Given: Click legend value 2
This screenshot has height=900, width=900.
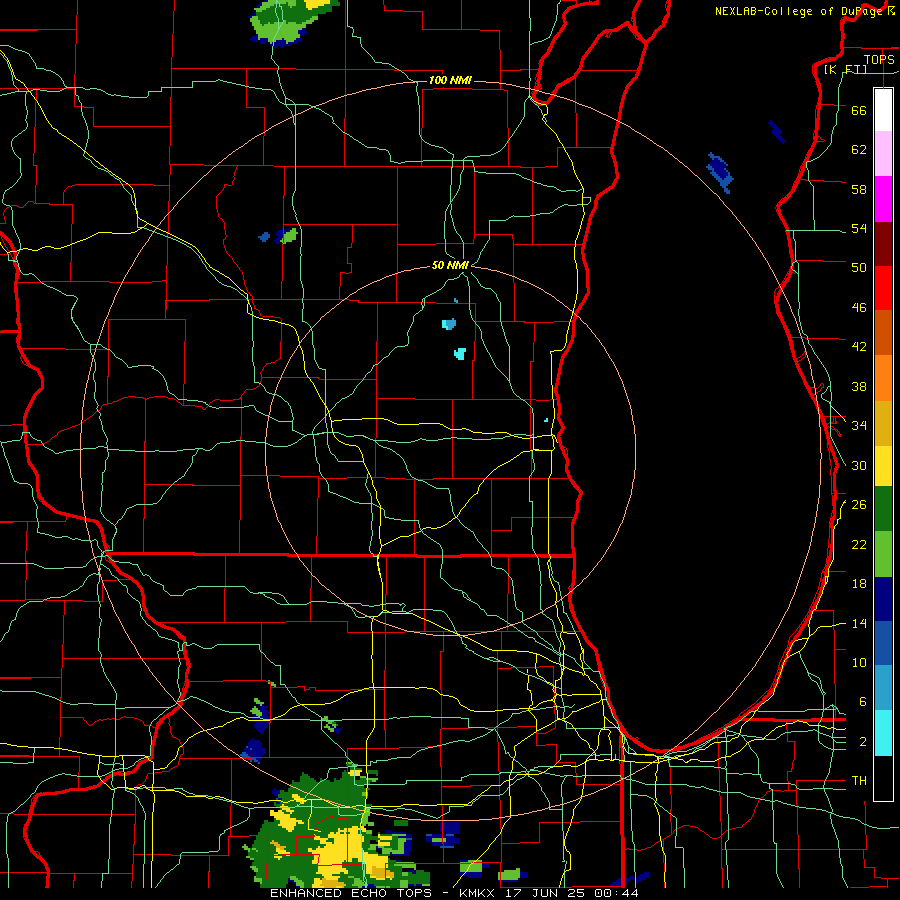Looking at the screenshot, I should tap(863, 742).
